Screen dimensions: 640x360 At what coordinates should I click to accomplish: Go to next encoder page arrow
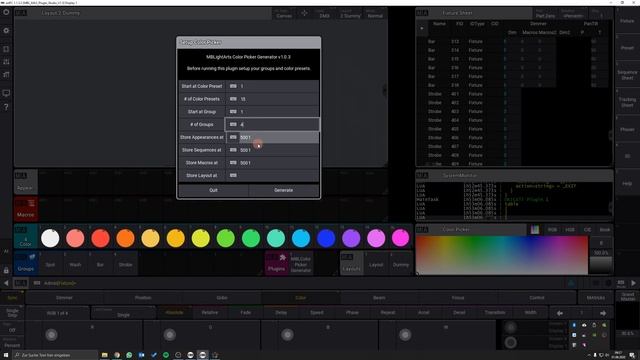click(603, 313)
